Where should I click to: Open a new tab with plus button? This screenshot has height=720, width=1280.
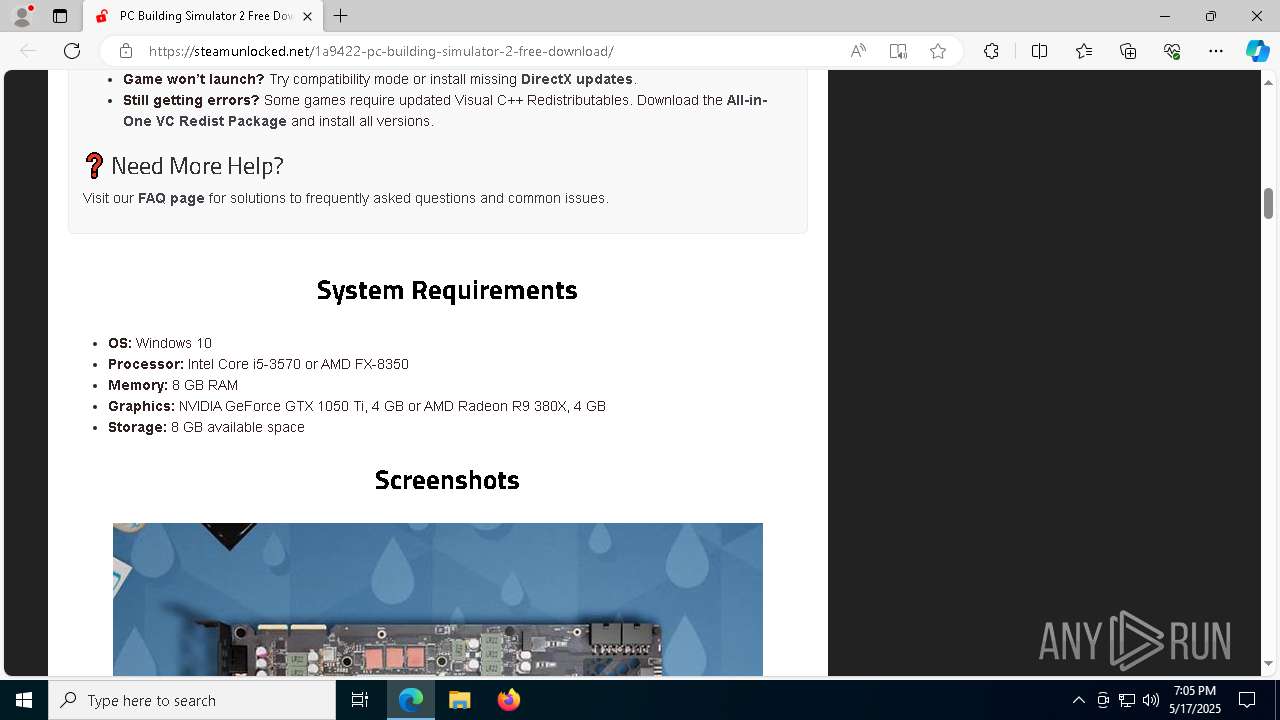click(341, 16)
